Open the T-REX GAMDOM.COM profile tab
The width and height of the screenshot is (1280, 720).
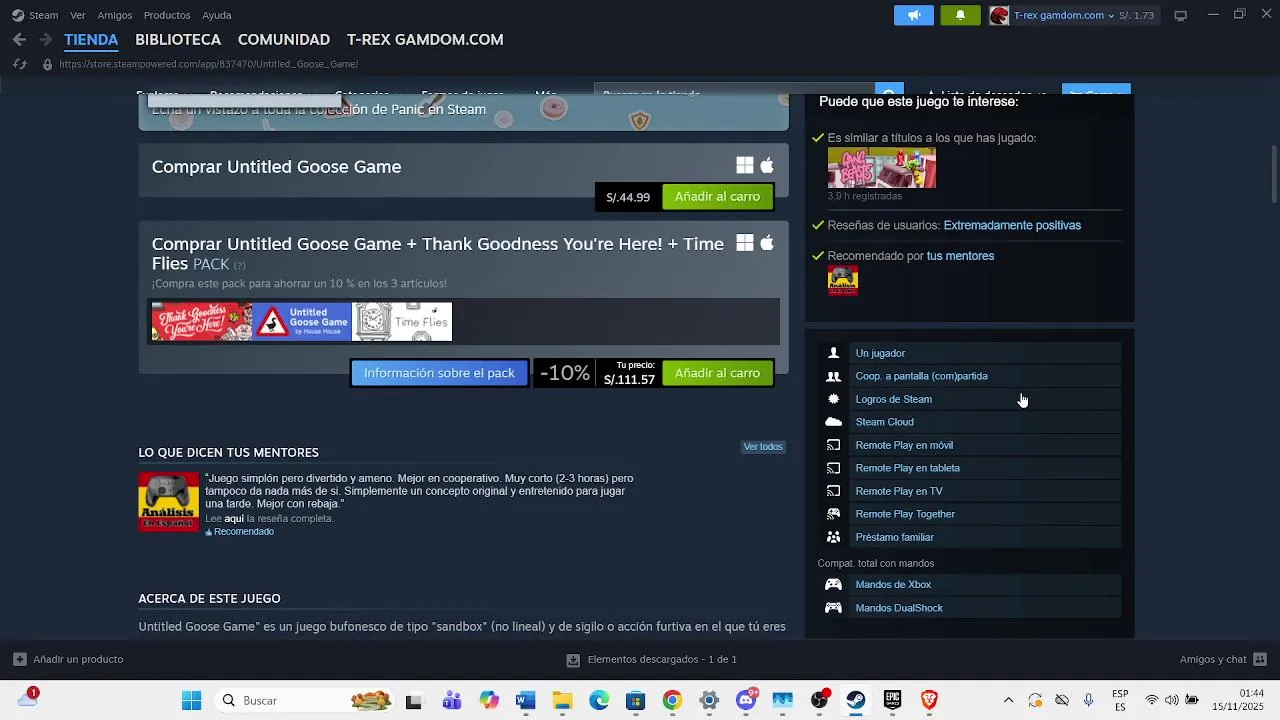click(x=425, y=40)
